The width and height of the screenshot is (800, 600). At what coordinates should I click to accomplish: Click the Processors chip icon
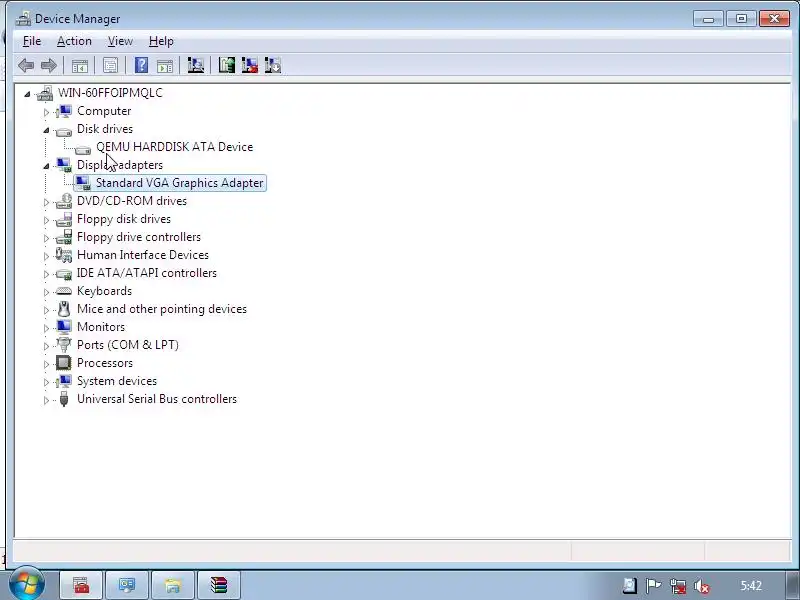64,363
